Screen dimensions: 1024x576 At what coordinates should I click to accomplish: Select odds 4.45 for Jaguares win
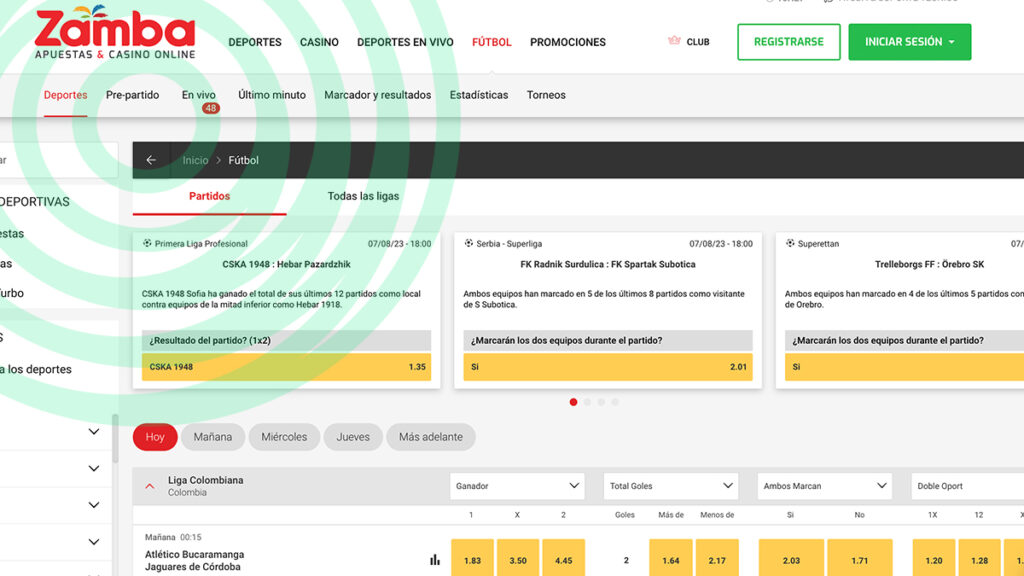[x=564, y=560]
